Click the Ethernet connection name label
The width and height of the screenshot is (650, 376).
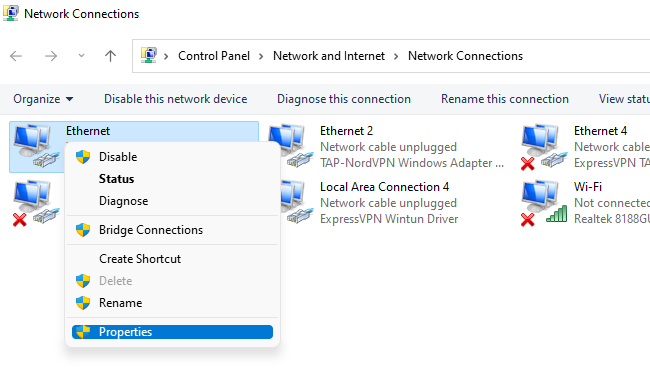[88, 131]
